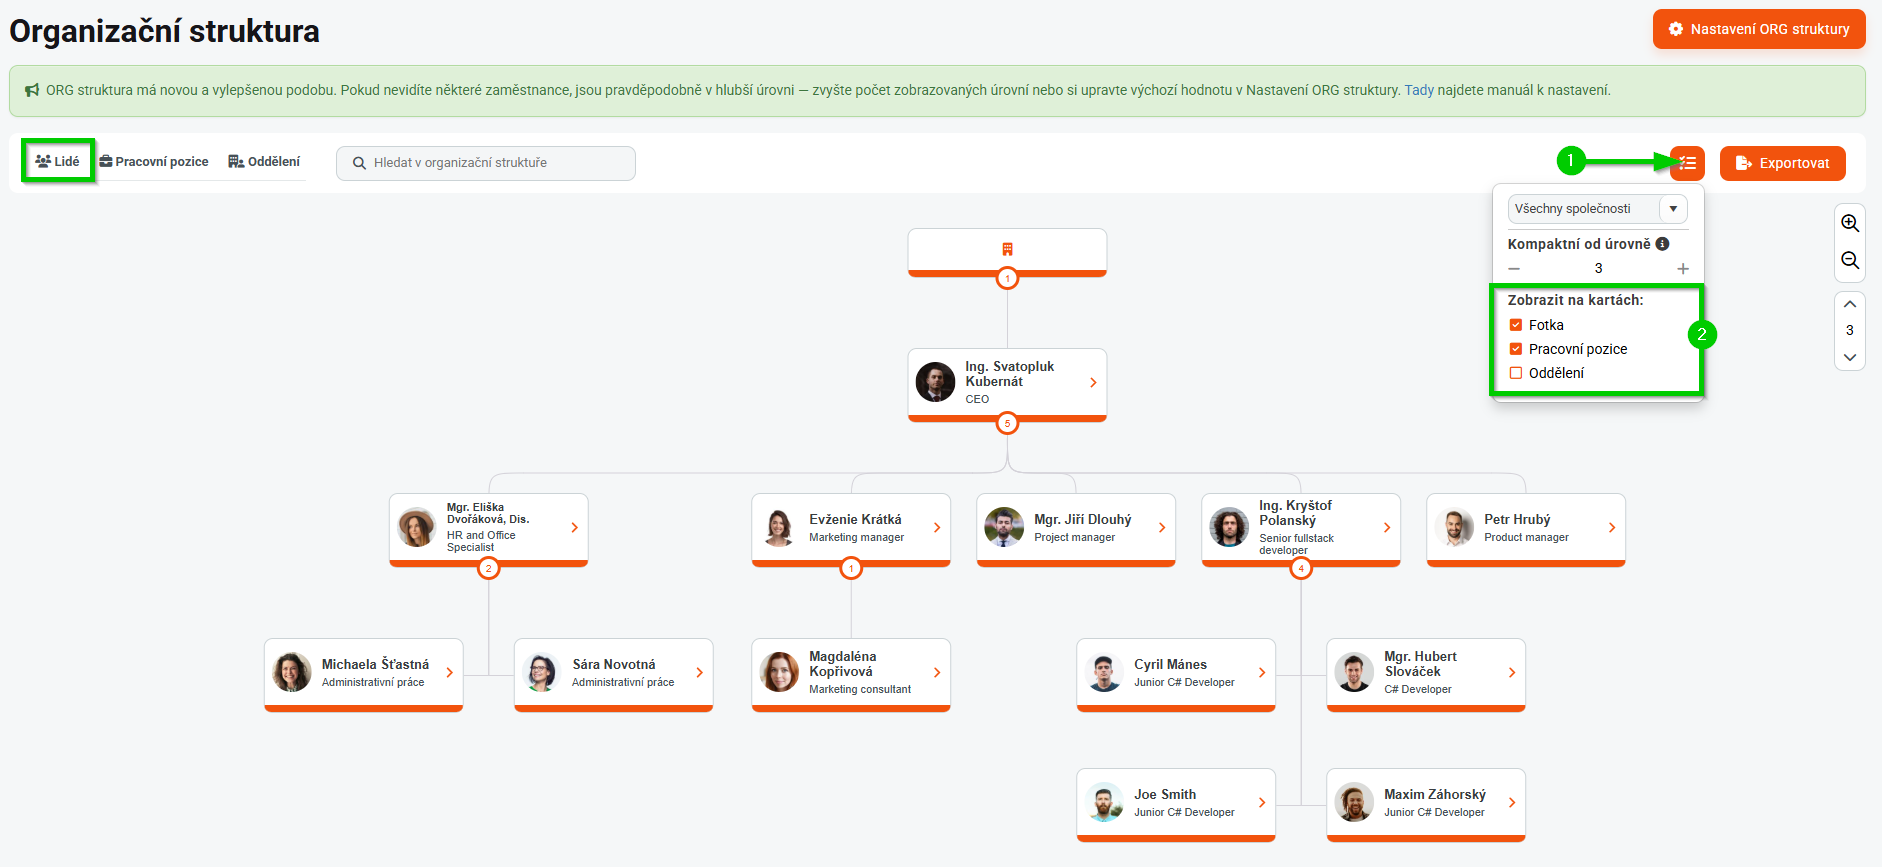Click the info icon beside Kompaktní od úrovně
This screenshot has height=867, width=1882.
[1662, 244]
